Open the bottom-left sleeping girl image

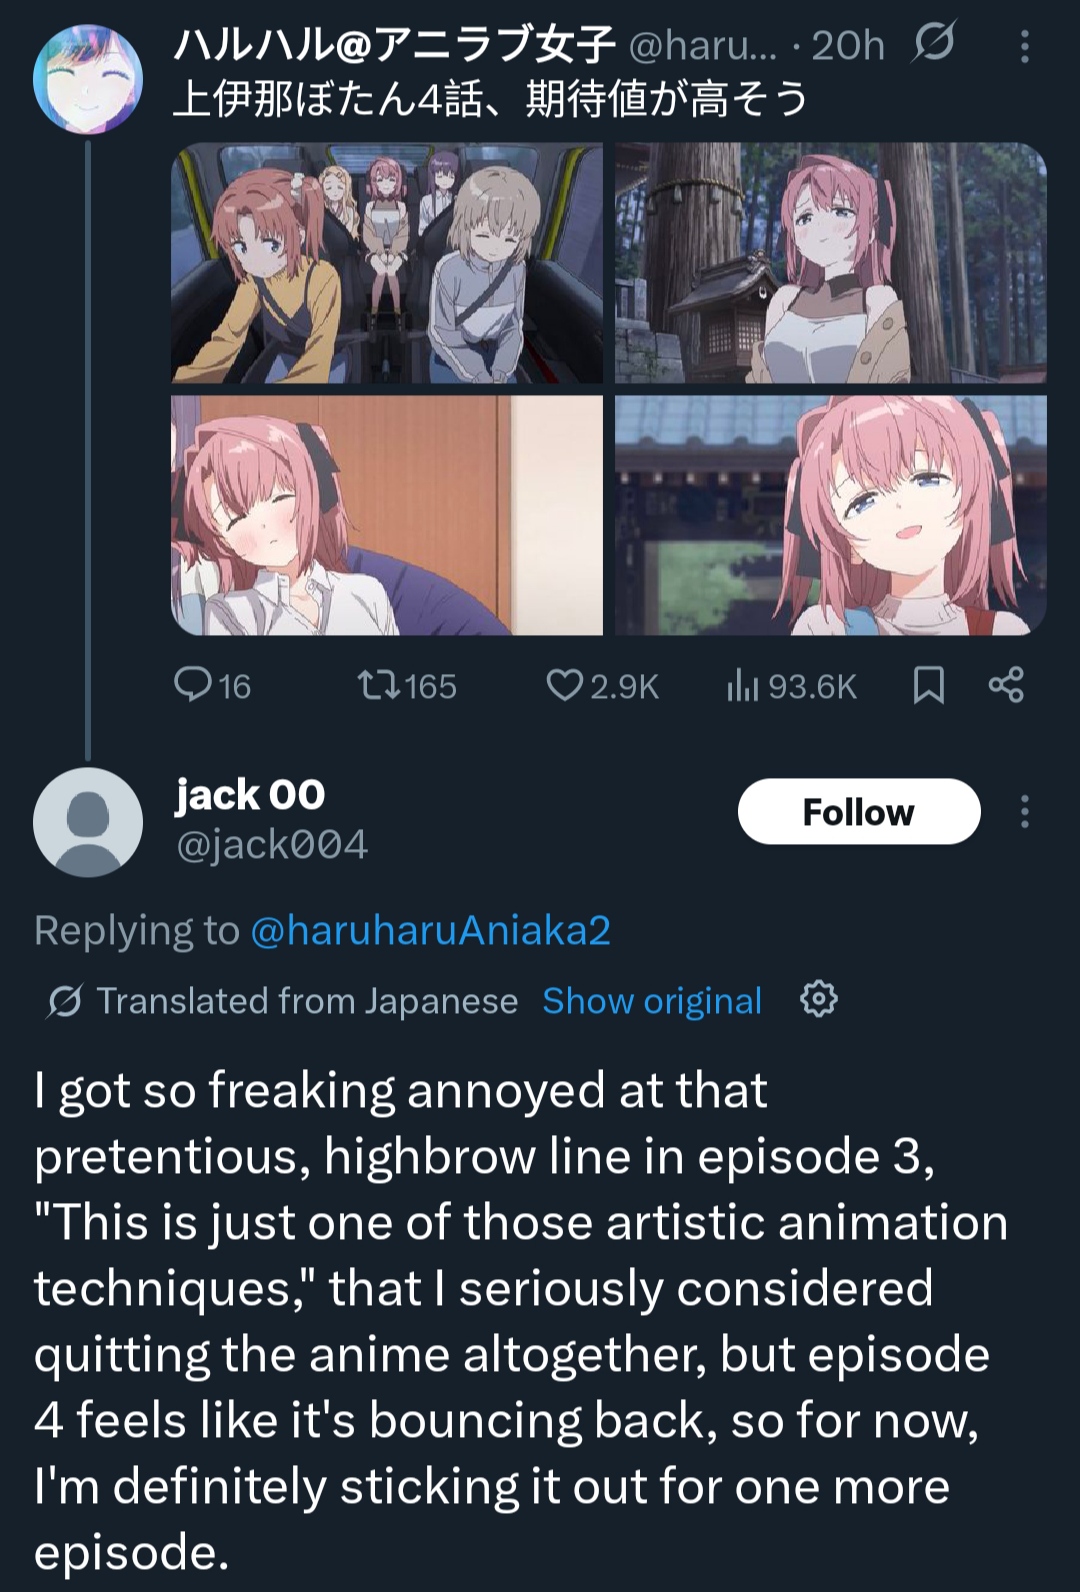point(387,515)
